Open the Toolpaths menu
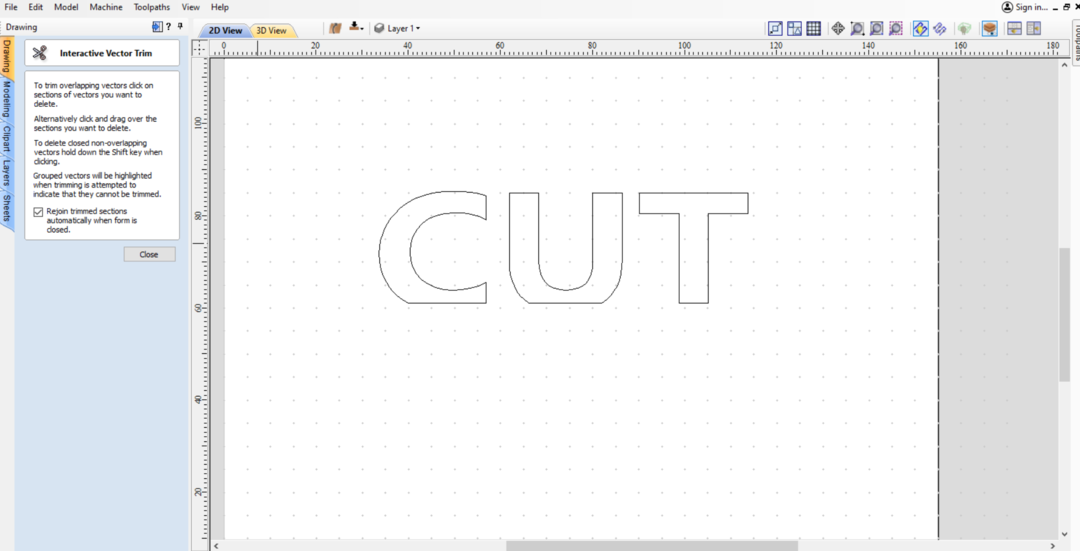This screenshot has height=551, width=1080. 152,7
